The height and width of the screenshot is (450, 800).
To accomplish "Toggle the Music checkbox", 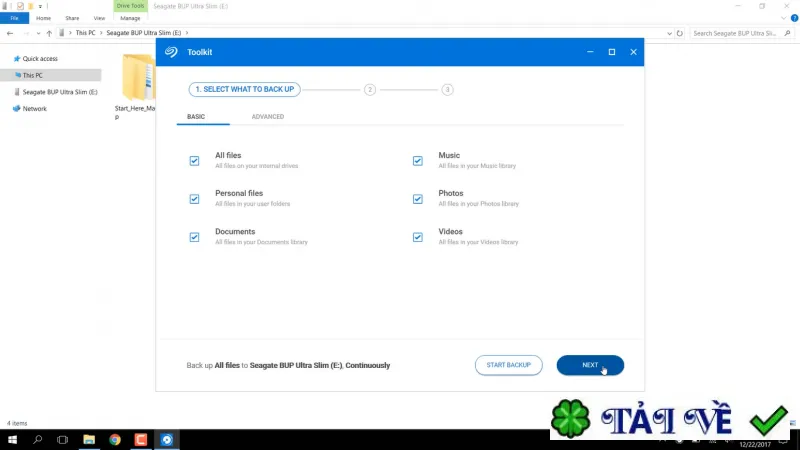I will tap(418, 161).
